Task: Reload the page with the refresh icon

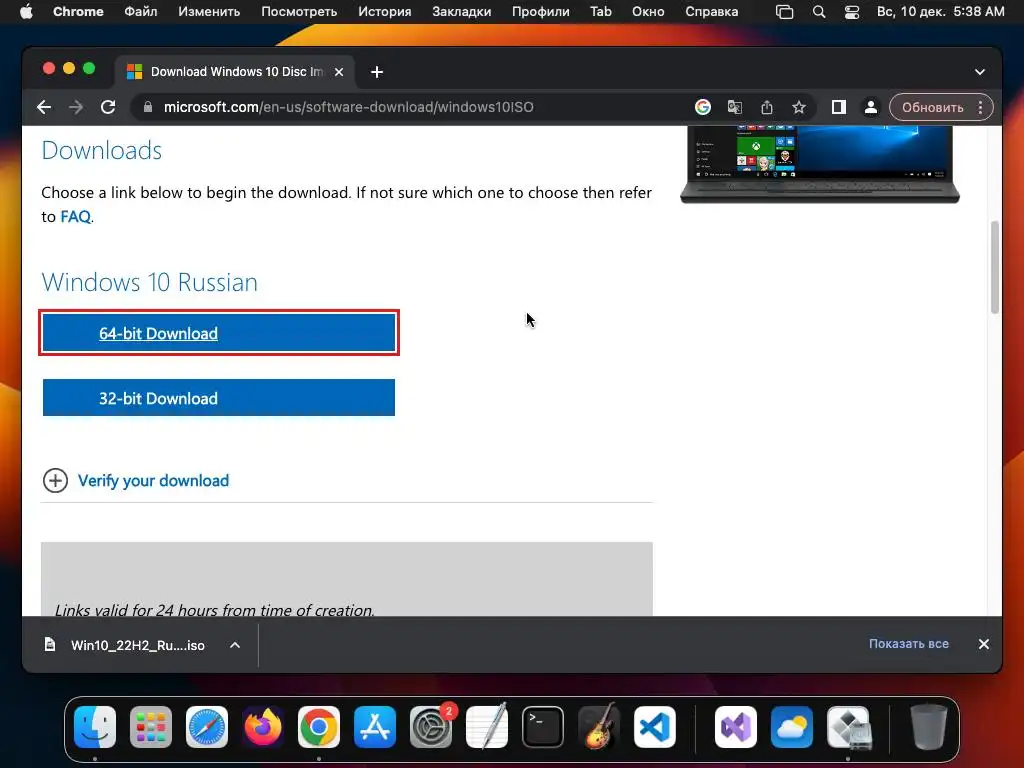Action: 108,107
